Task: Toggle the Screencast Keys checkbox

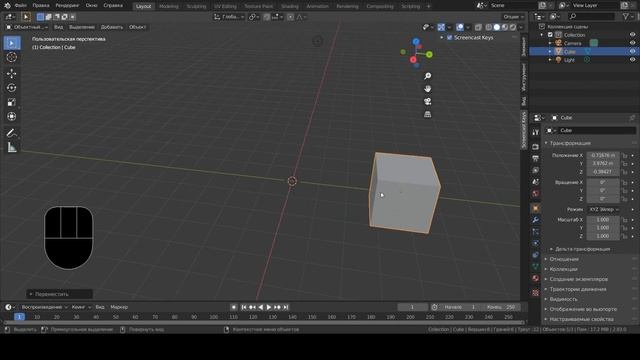Action: click(449, 38)
